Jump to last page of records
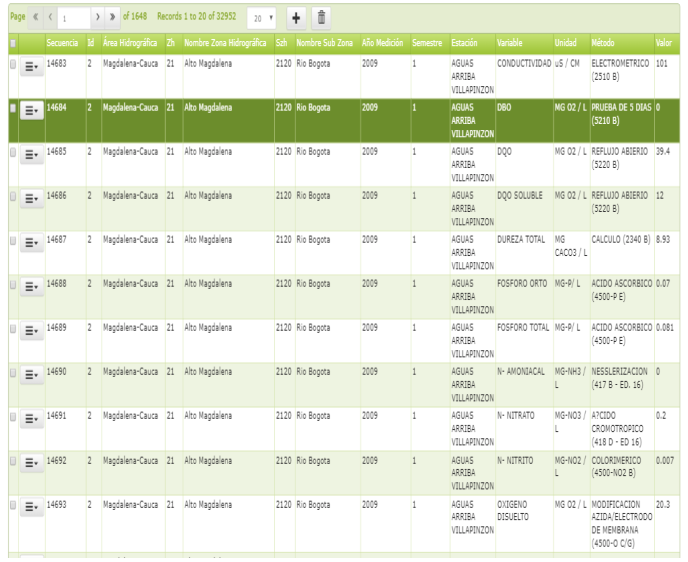The width and height of the screenshot is (688, 562). click(x=112, y=18)
